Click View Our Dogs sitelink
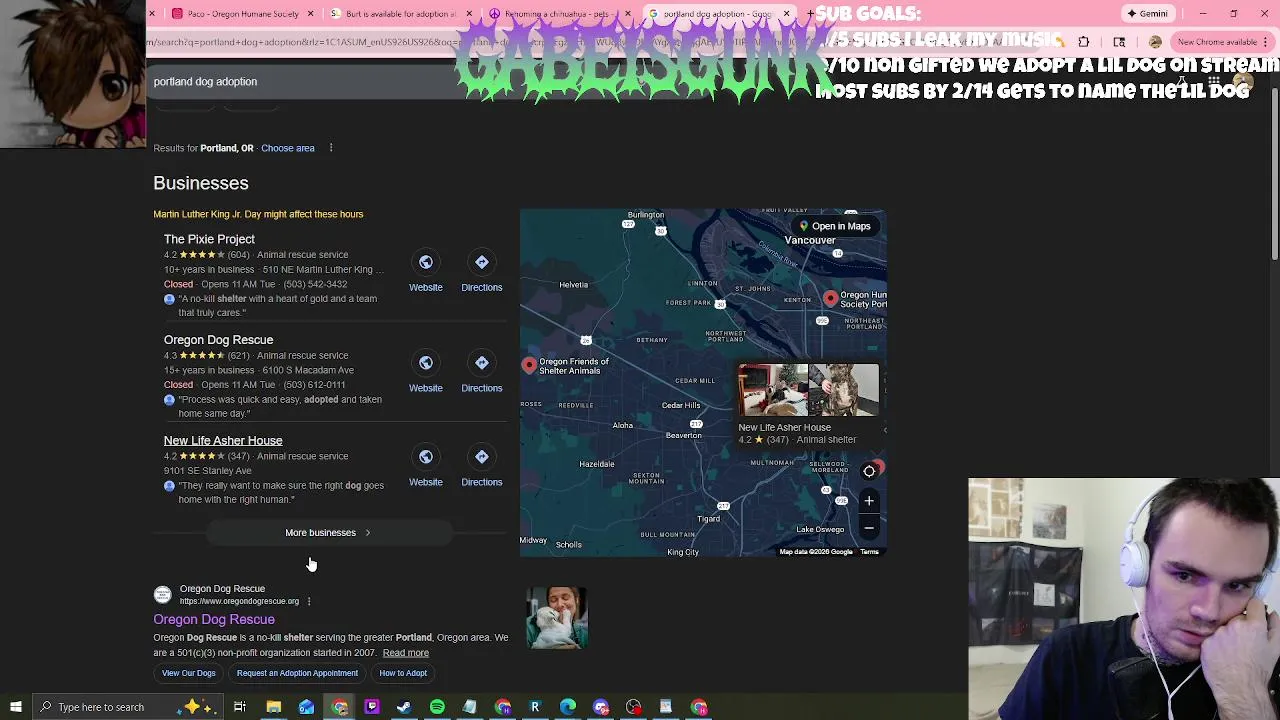1280x720 pixels. (189, 673)
